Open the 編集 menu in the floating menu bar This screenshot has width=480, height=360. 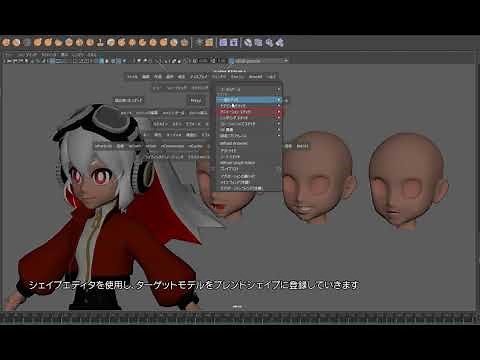146,77
